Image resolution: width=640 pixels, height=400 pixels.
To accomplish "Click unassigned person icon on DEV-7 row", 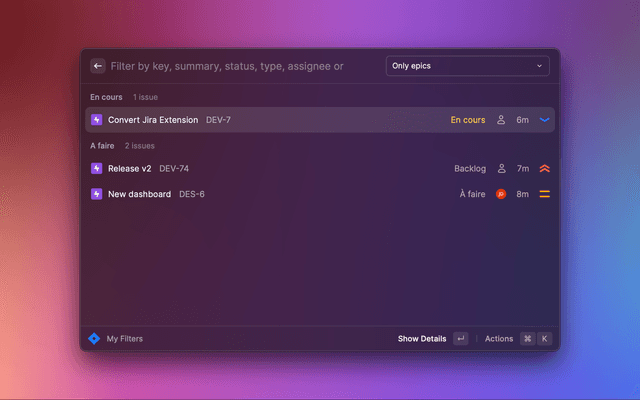I will 501,120.
